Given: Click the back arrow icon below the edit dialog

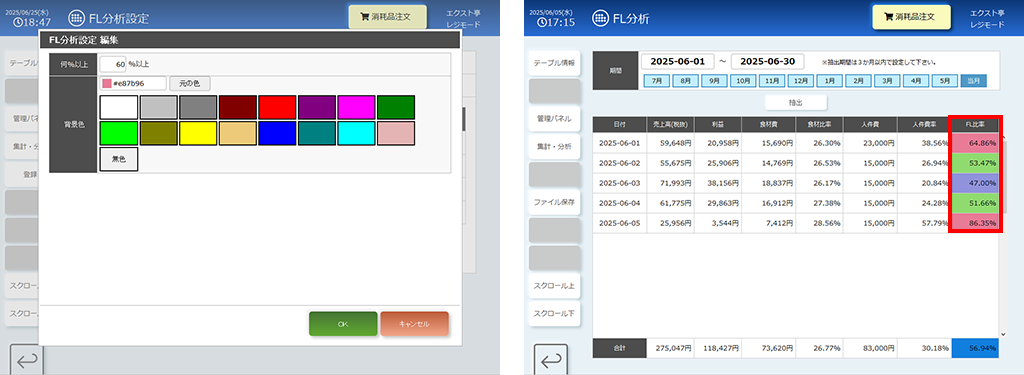Looking at the screenshot, I should 27,360.
